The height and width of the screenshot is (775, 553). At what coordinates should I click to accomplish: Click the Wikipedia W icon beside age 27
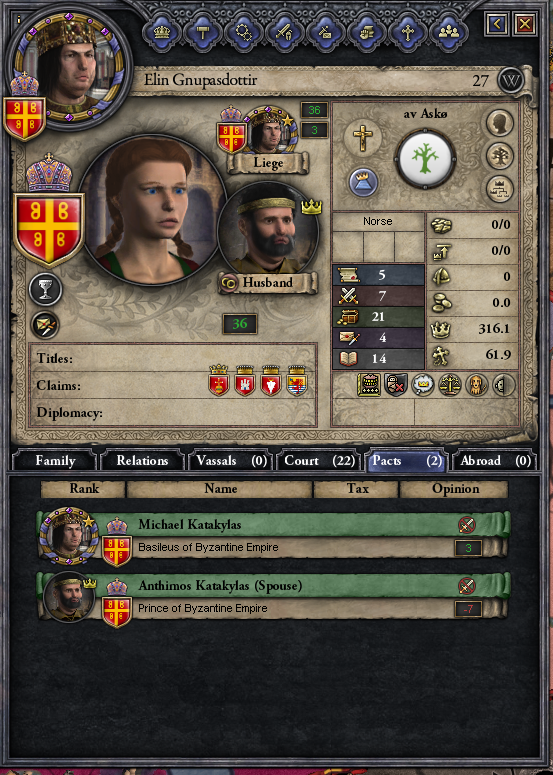510,81
